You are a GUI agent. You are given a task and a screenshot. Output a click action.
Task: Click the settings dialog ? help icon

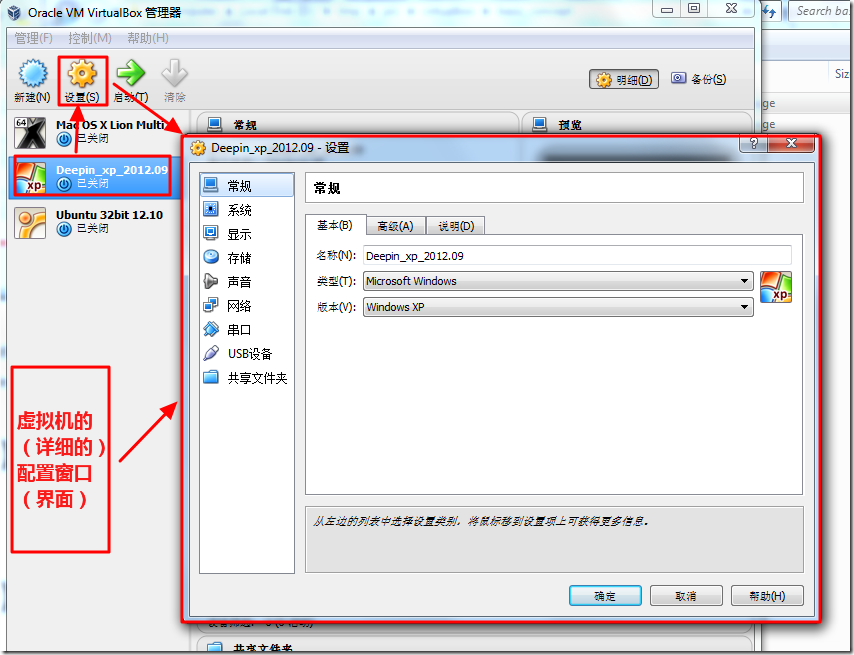pos(753,143)
